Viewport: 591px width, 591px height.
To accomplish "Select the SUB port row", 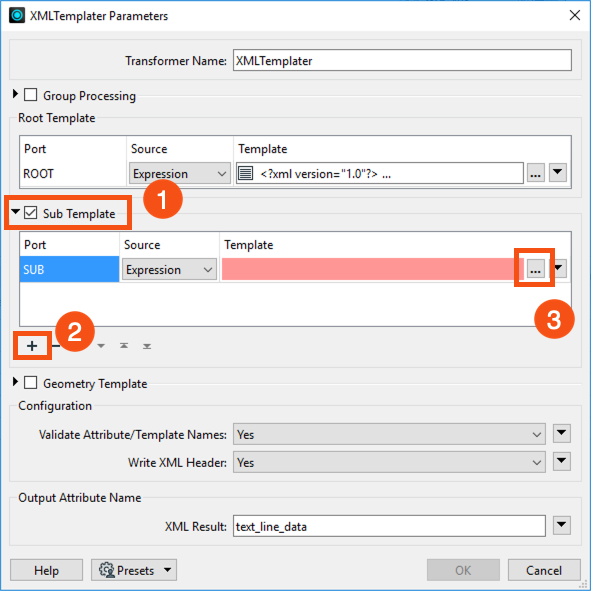I will (69, 269).
